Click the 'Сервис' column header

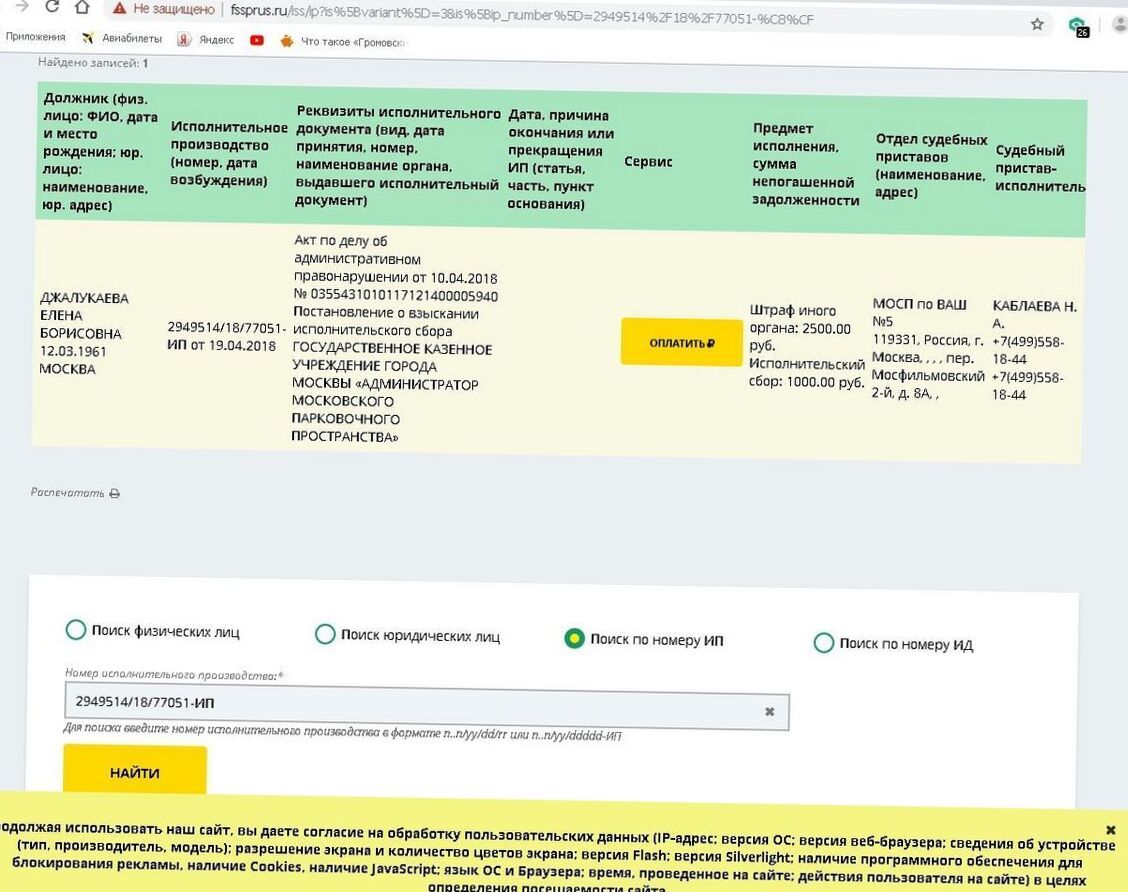(648, 161)
